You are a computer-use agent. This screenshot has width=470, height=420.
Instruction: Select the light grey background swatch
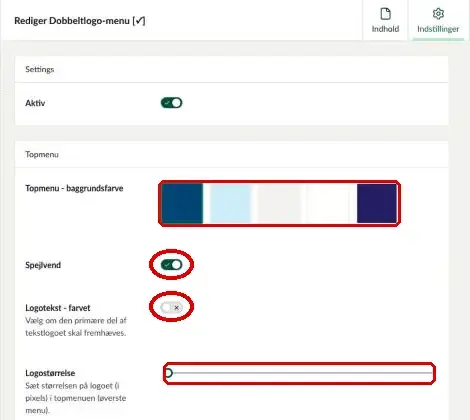[x=279, y=203]
